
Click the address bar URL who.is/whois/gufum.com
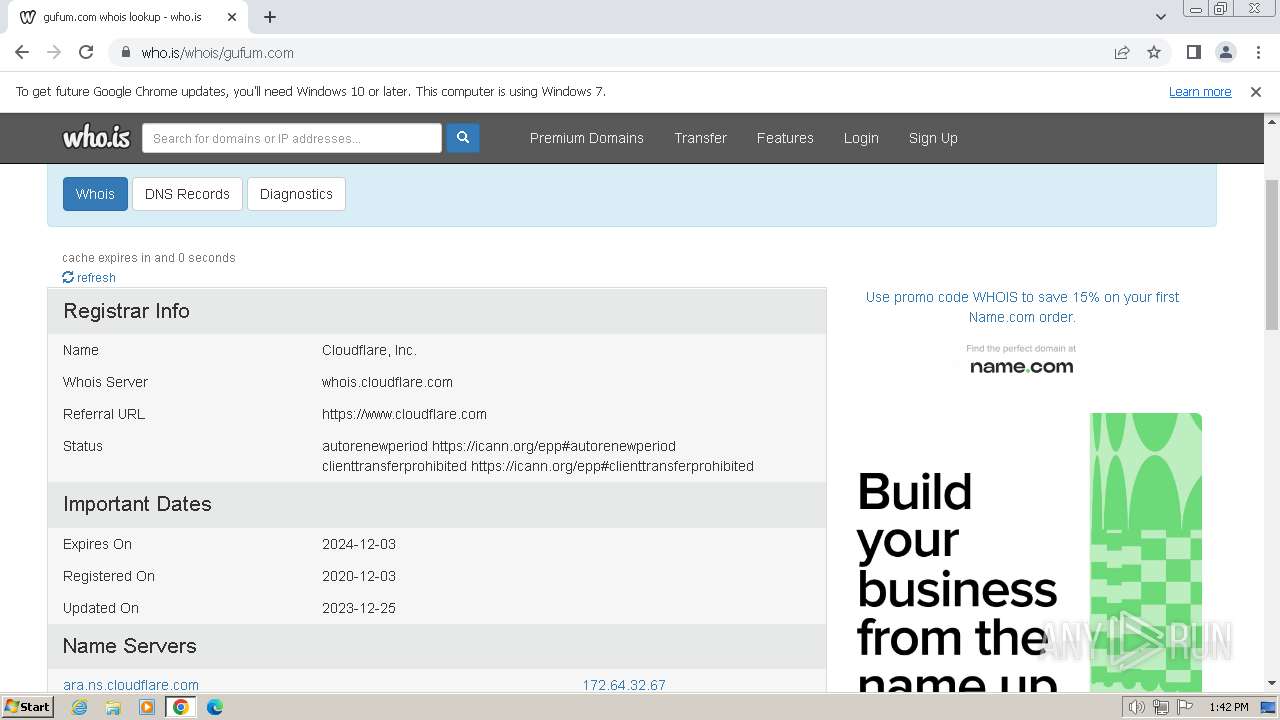point(217,53)
